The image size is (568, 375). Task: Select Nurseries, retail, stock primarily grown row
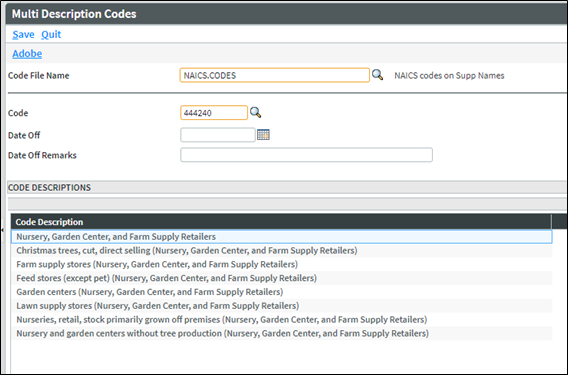click(282, 319)
